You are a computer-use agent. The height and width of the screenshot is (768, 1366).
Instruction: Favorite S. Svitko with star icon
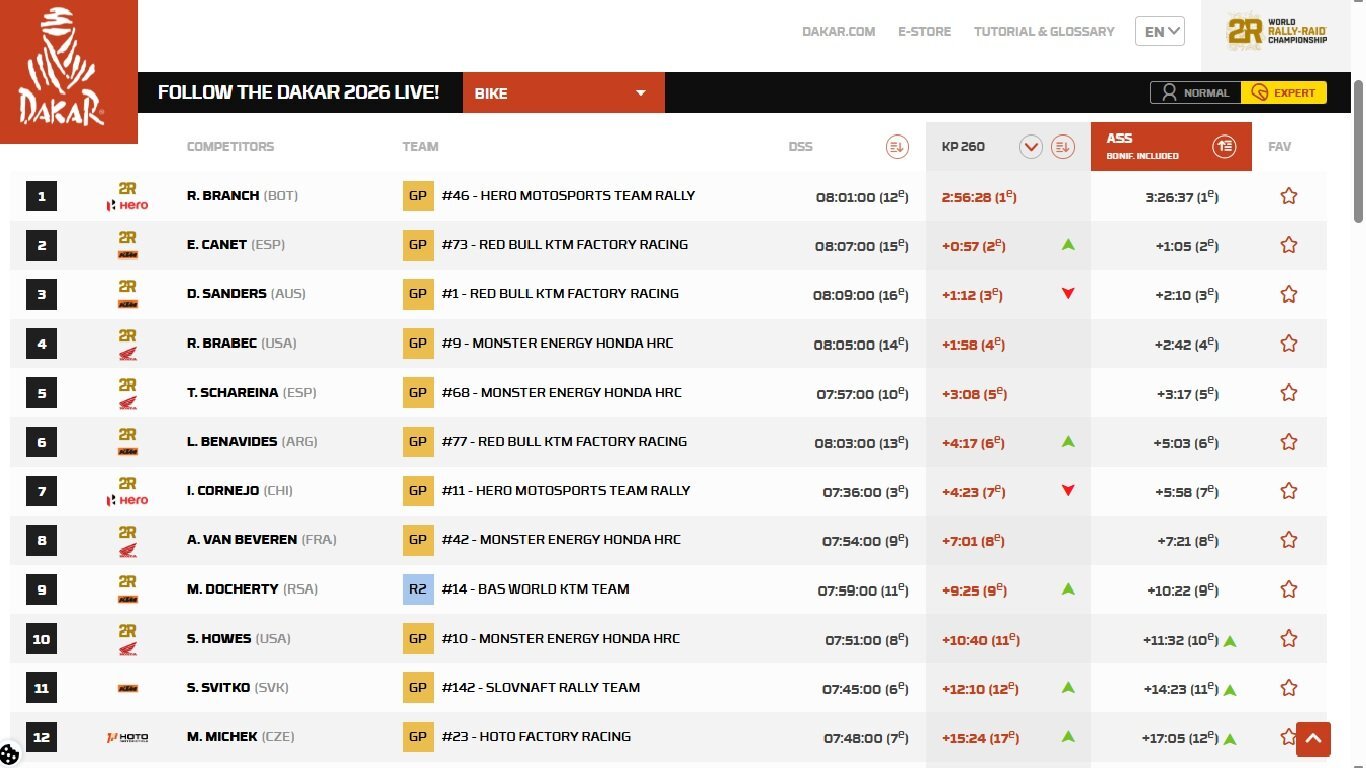[1289, 687]
